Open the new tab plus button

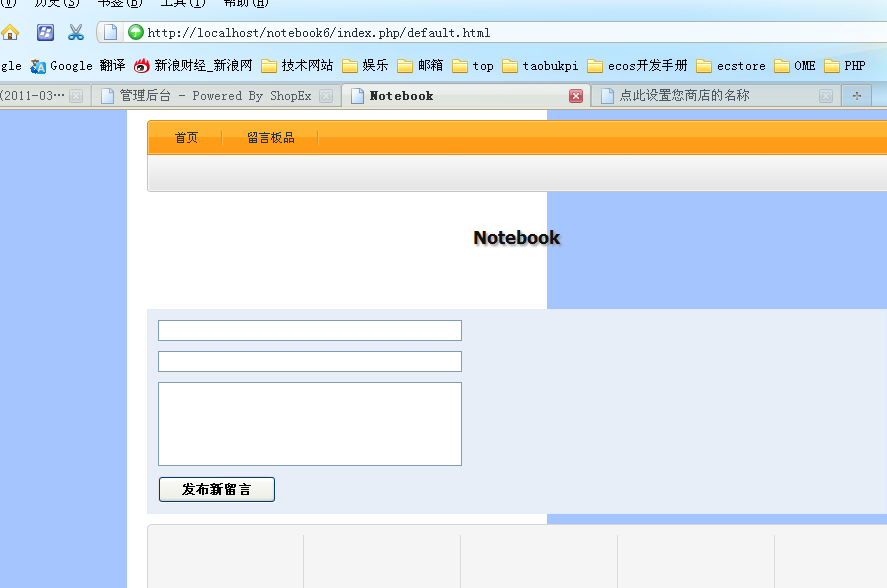tap(857, 96)
